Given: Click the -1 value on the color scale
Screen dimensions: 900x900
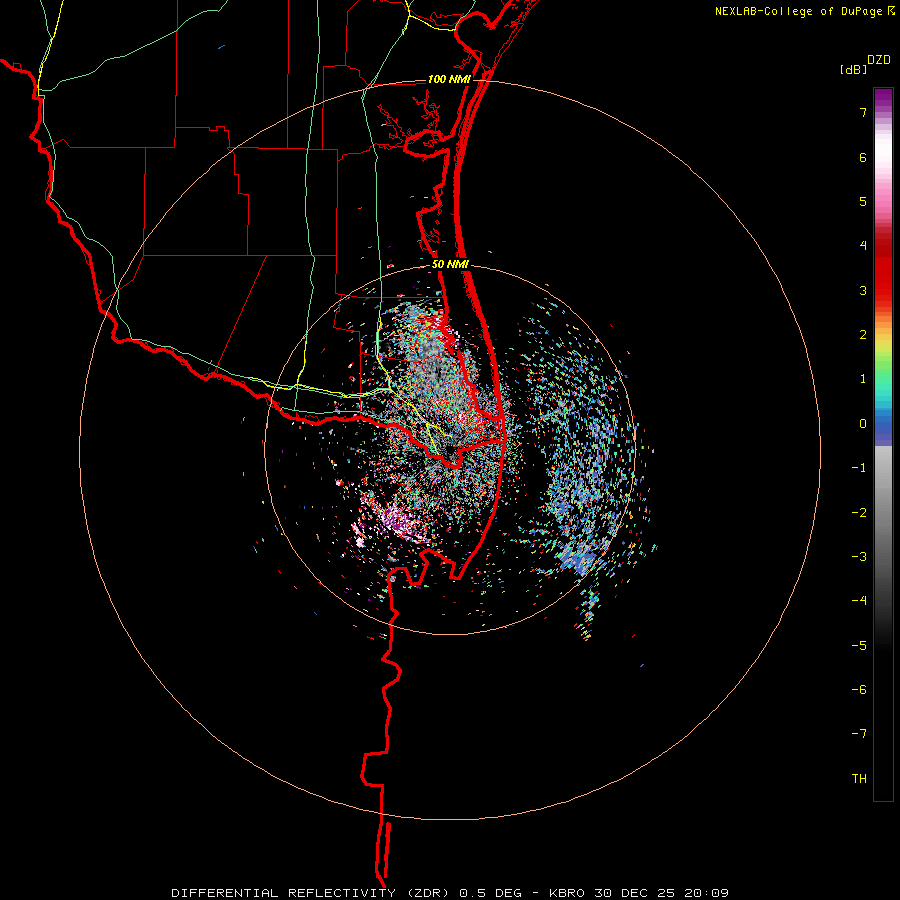Looking at the screenshot, I should (x=859, y=468).
